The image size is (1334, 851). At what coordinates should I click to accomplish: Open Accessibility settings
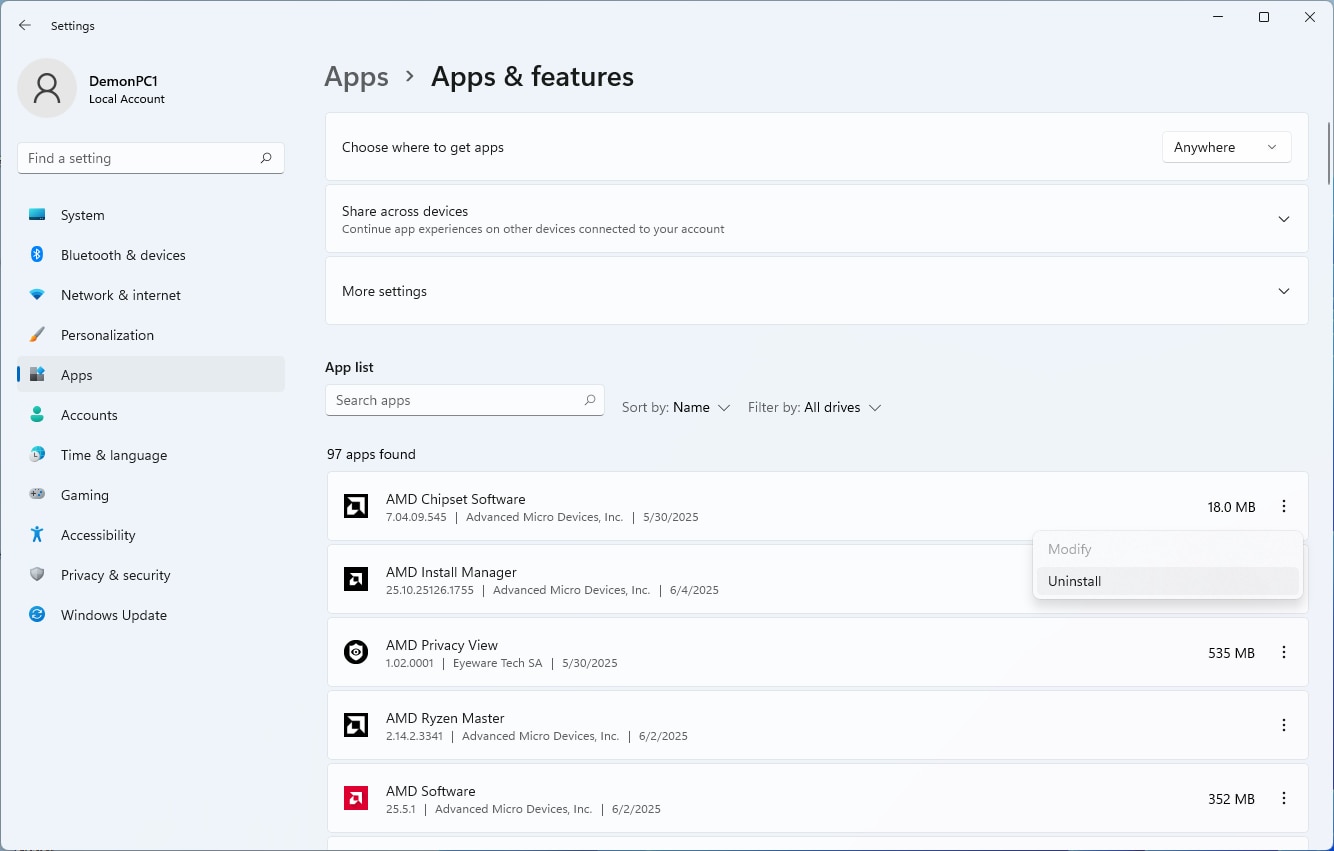[x=151, y=535]
